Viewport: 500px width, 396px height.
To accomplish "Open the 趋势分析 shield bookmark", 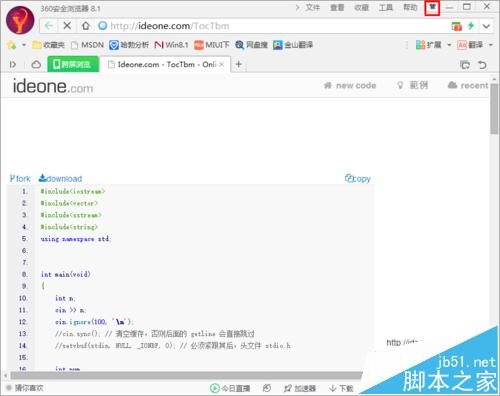I will click(129, 45).
